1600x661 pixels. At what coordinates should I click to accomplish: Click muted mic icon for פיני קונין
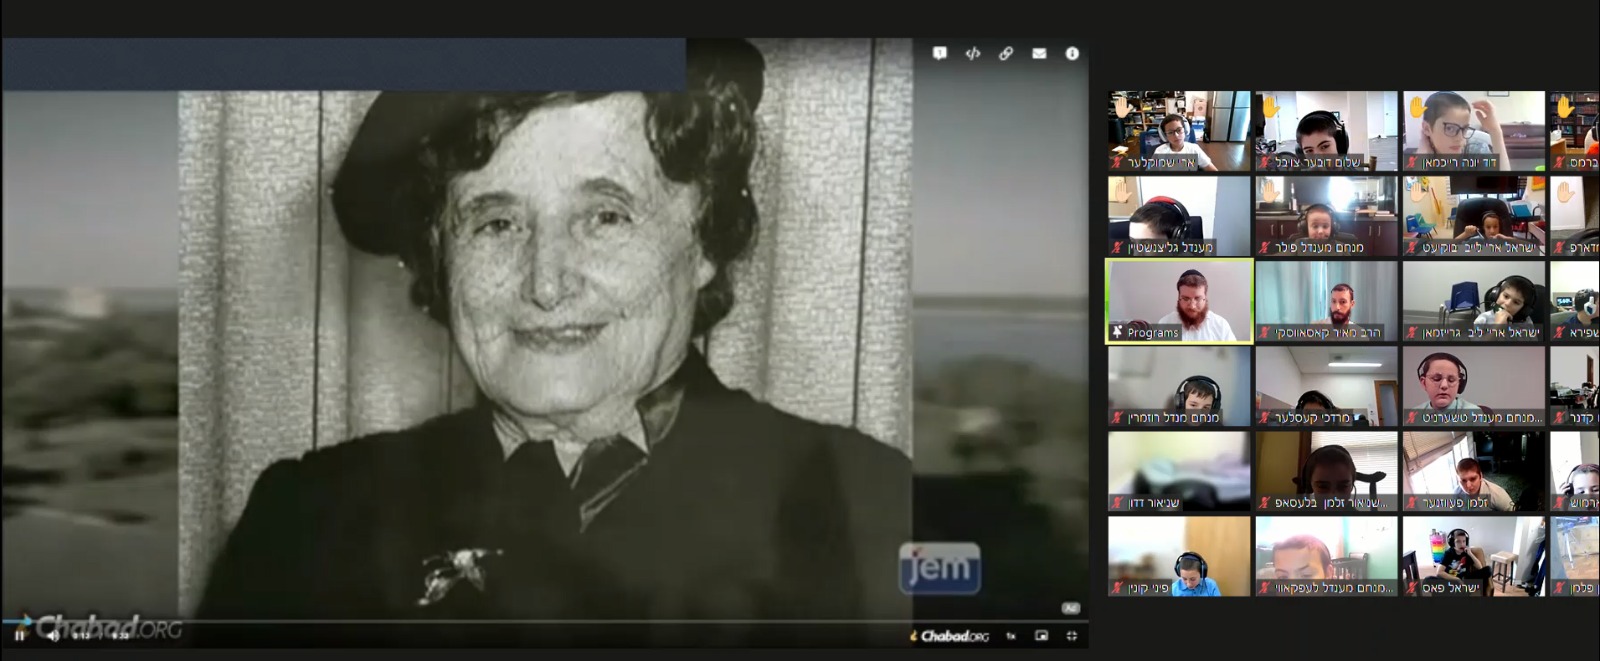1117,587
